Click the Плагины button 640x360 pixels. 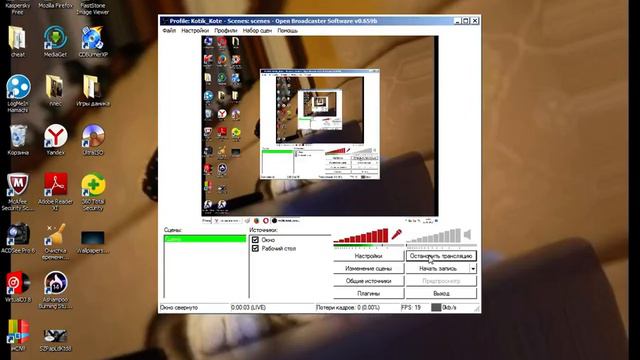369,293
